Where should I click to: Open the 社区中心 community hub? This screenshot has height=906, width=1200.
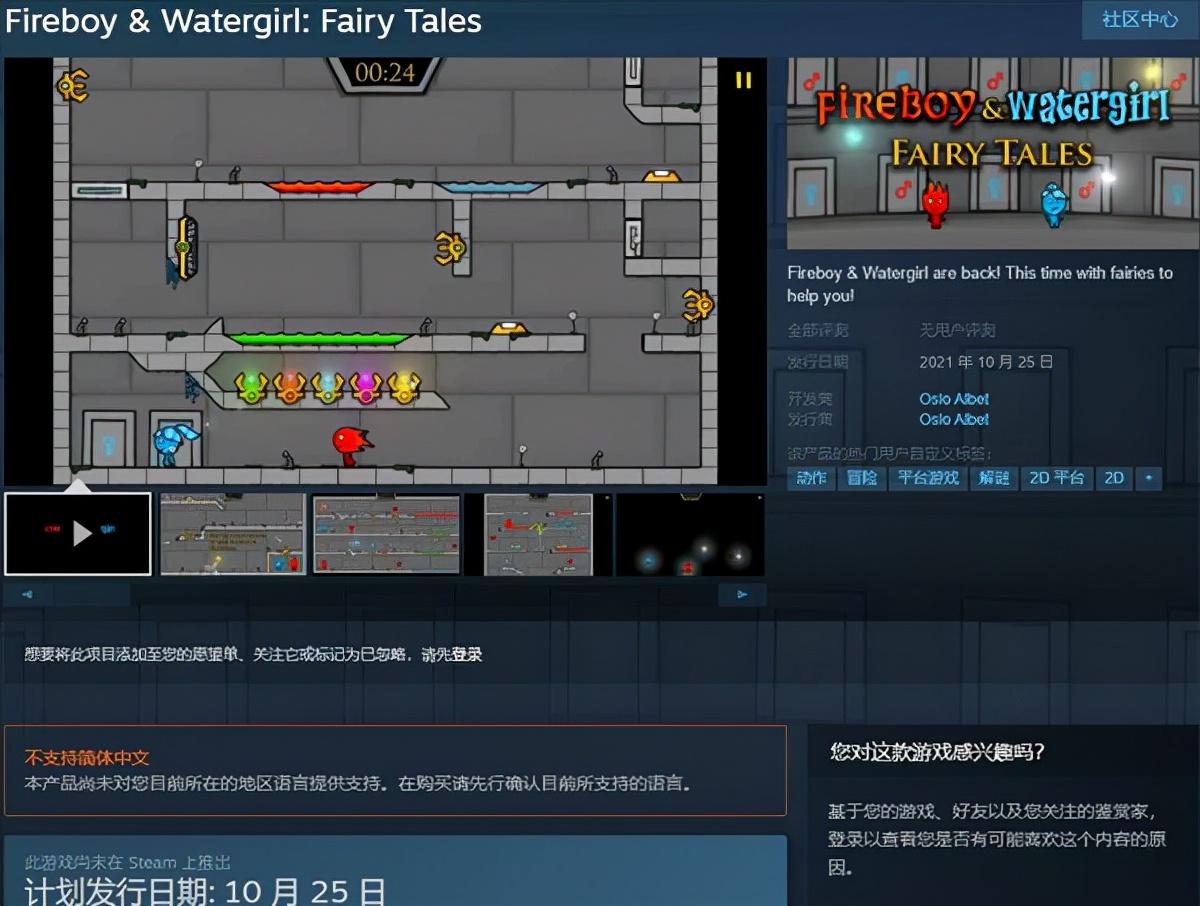(x=1140, y=20)
